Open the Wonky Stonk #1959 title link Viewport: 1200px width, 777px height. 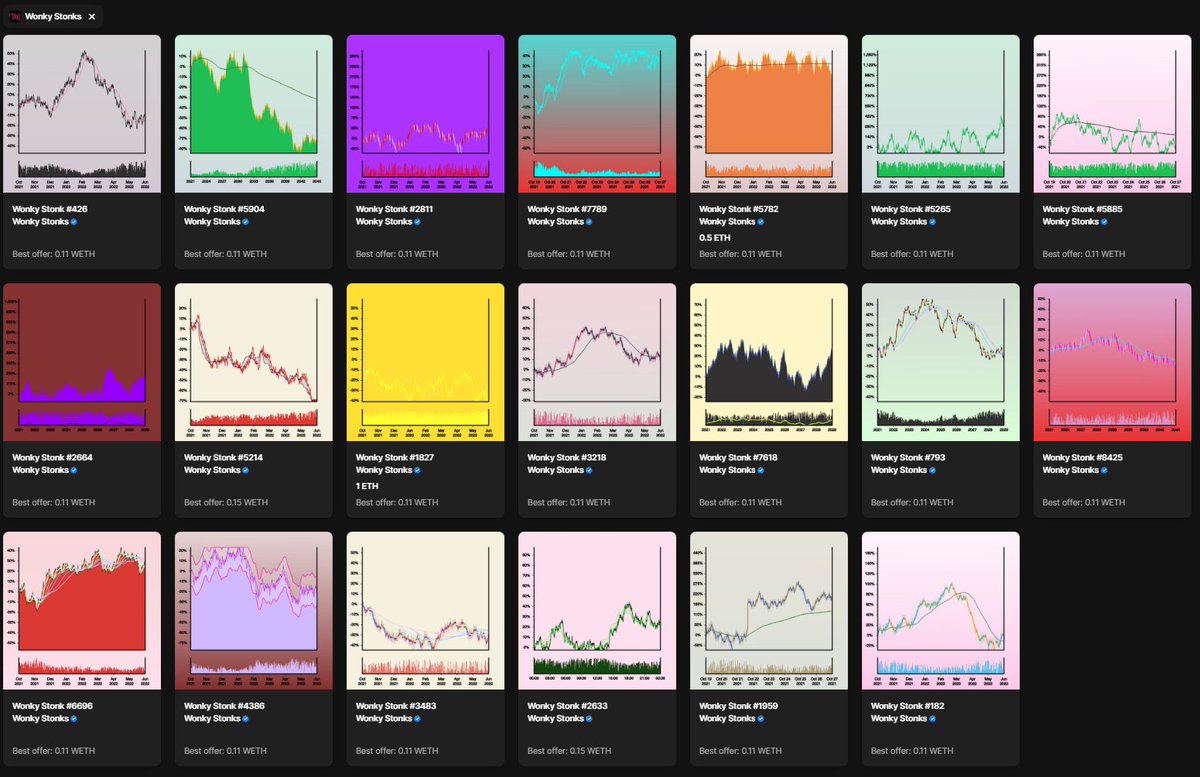(x=736, y=706)
